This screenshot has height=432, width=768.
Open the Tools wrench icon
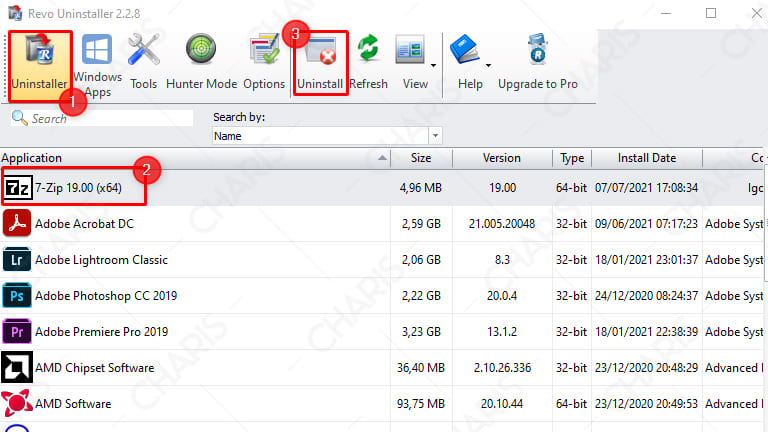pos(144,50)
